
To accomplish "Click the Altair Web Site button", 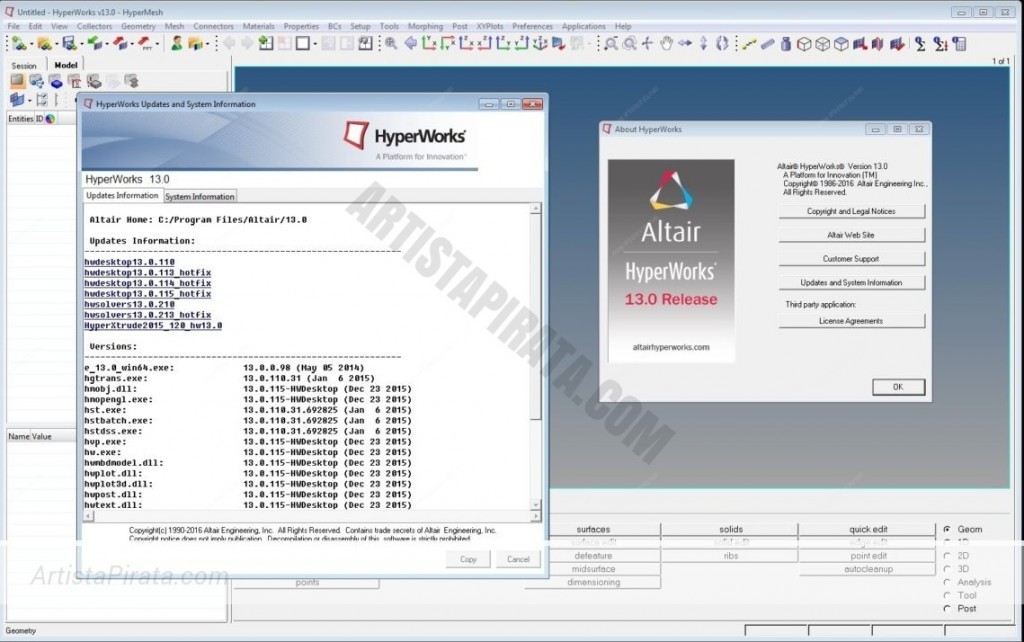I will coord(851,234).
